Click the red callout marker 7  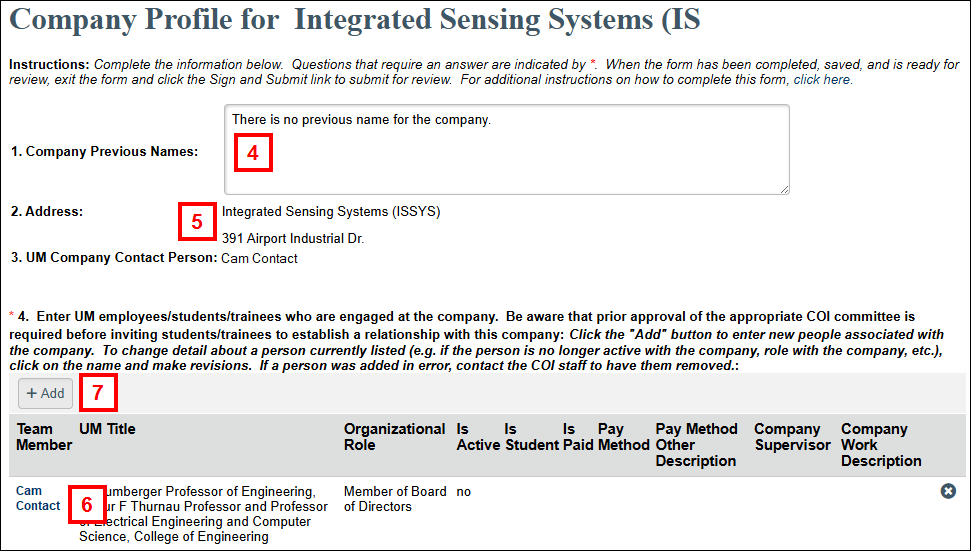click(98, 393)
